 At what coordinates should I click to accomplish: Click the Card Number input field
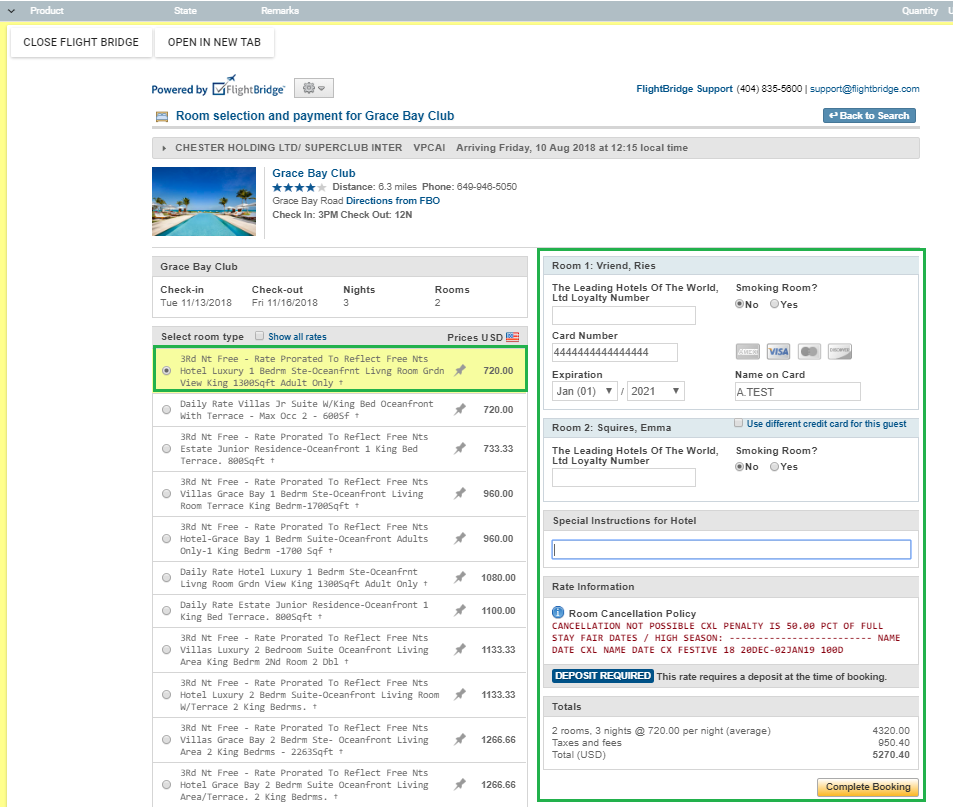tap(614, 352)
